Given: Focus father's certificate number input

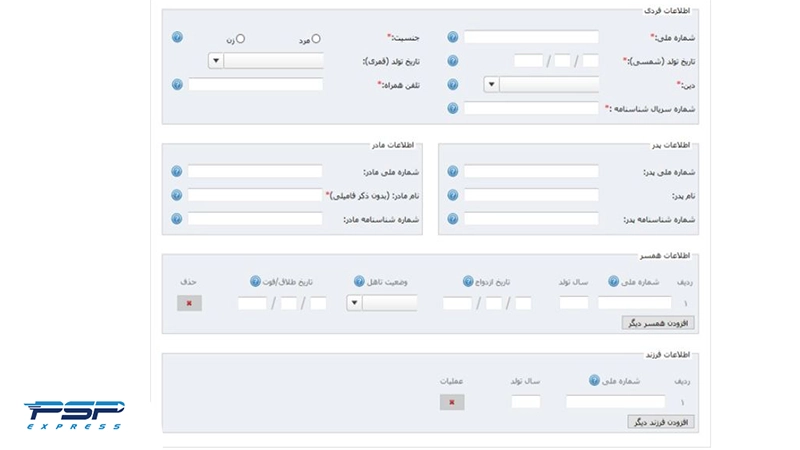Looking at the screenshot, I should pyautogui.click(x=531, y=219).
